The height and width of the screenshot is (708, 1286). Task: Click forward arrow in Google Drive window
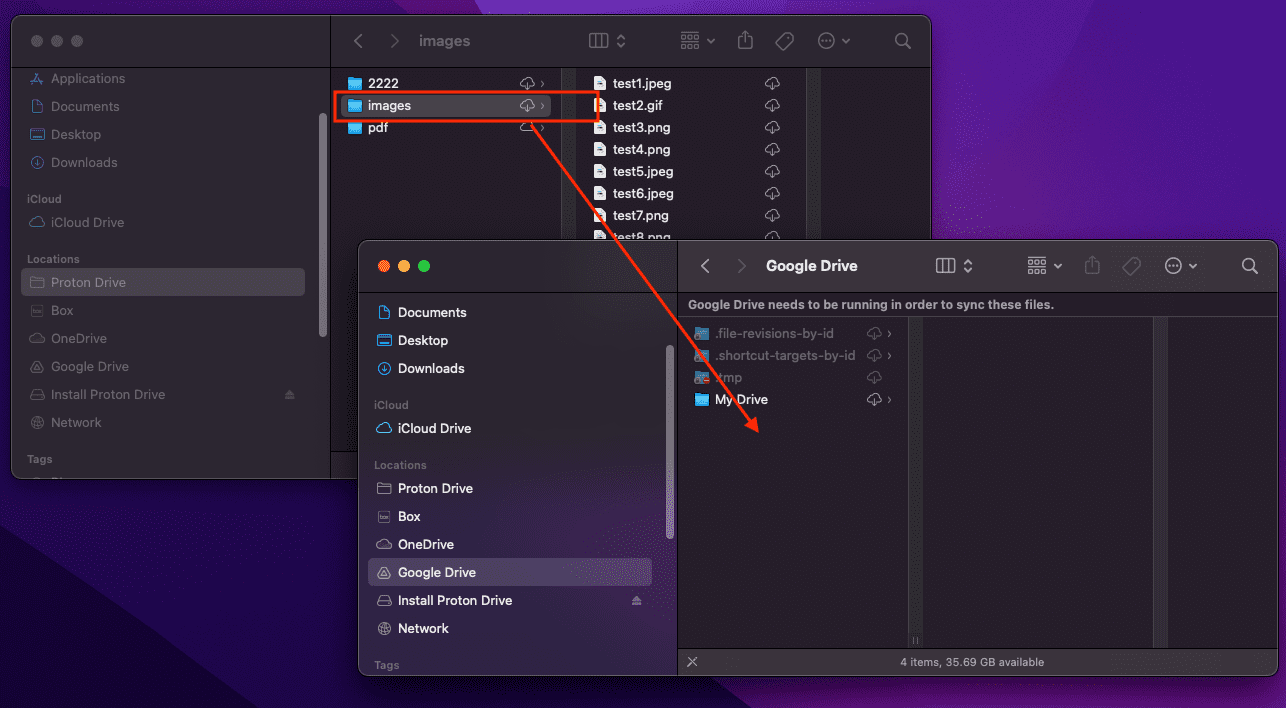[741, 266]
